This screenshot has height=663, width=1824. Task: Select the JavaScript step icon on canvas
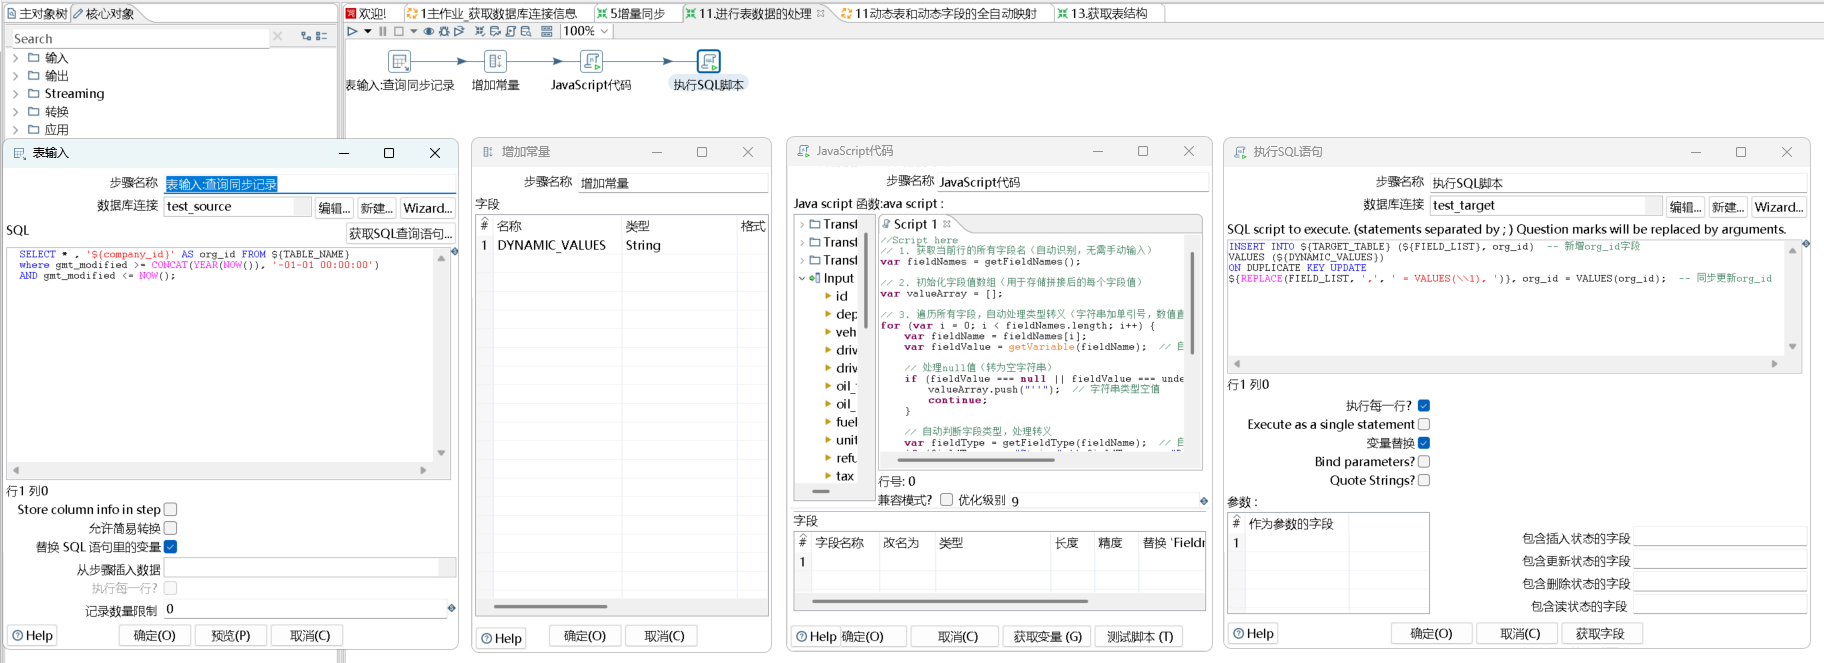pos(591,61)
